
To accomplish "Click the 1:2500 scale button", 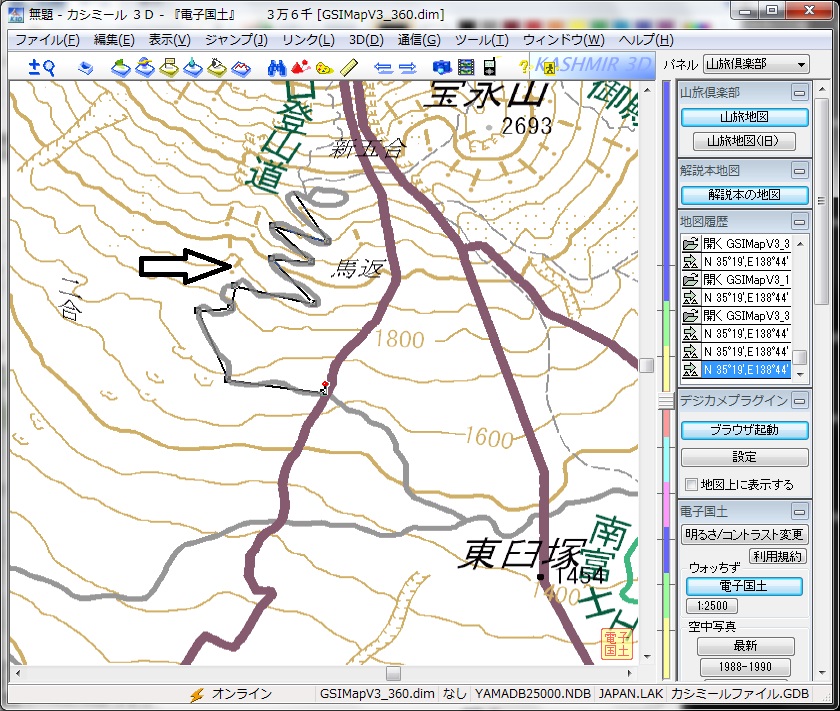I will pyautogui.click(x=712, y=606).
